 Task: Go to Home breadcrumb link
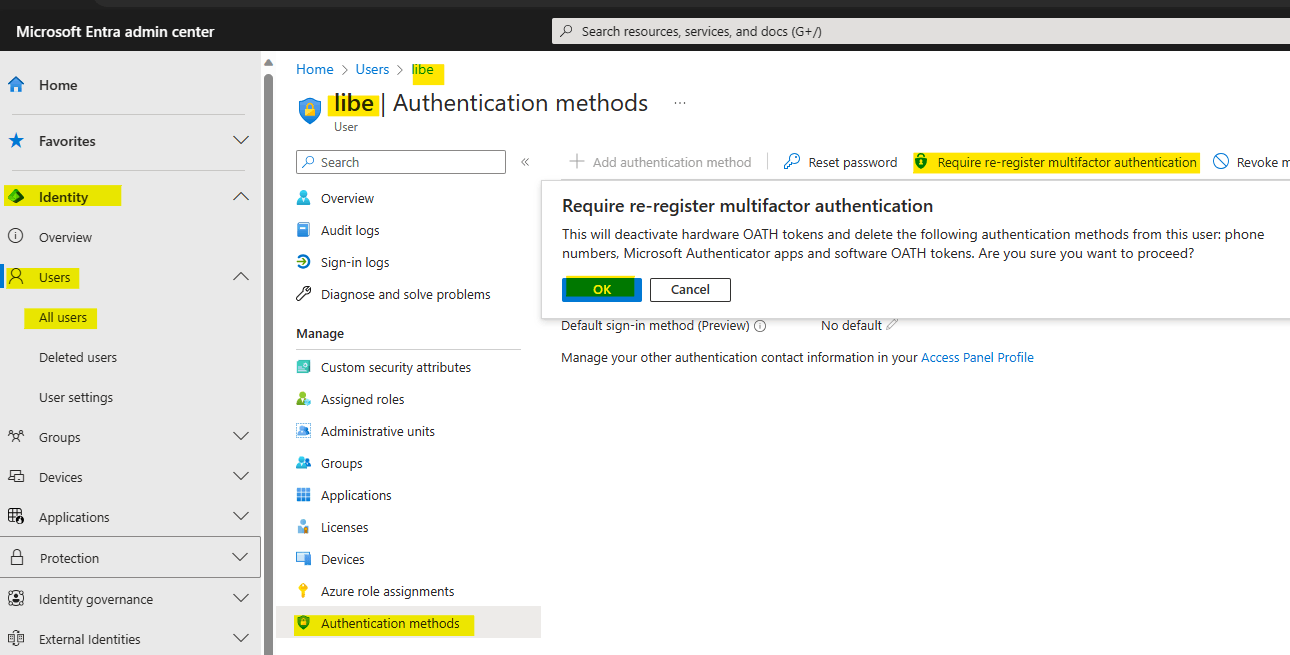pyautogui.click(x=315, y=69)
